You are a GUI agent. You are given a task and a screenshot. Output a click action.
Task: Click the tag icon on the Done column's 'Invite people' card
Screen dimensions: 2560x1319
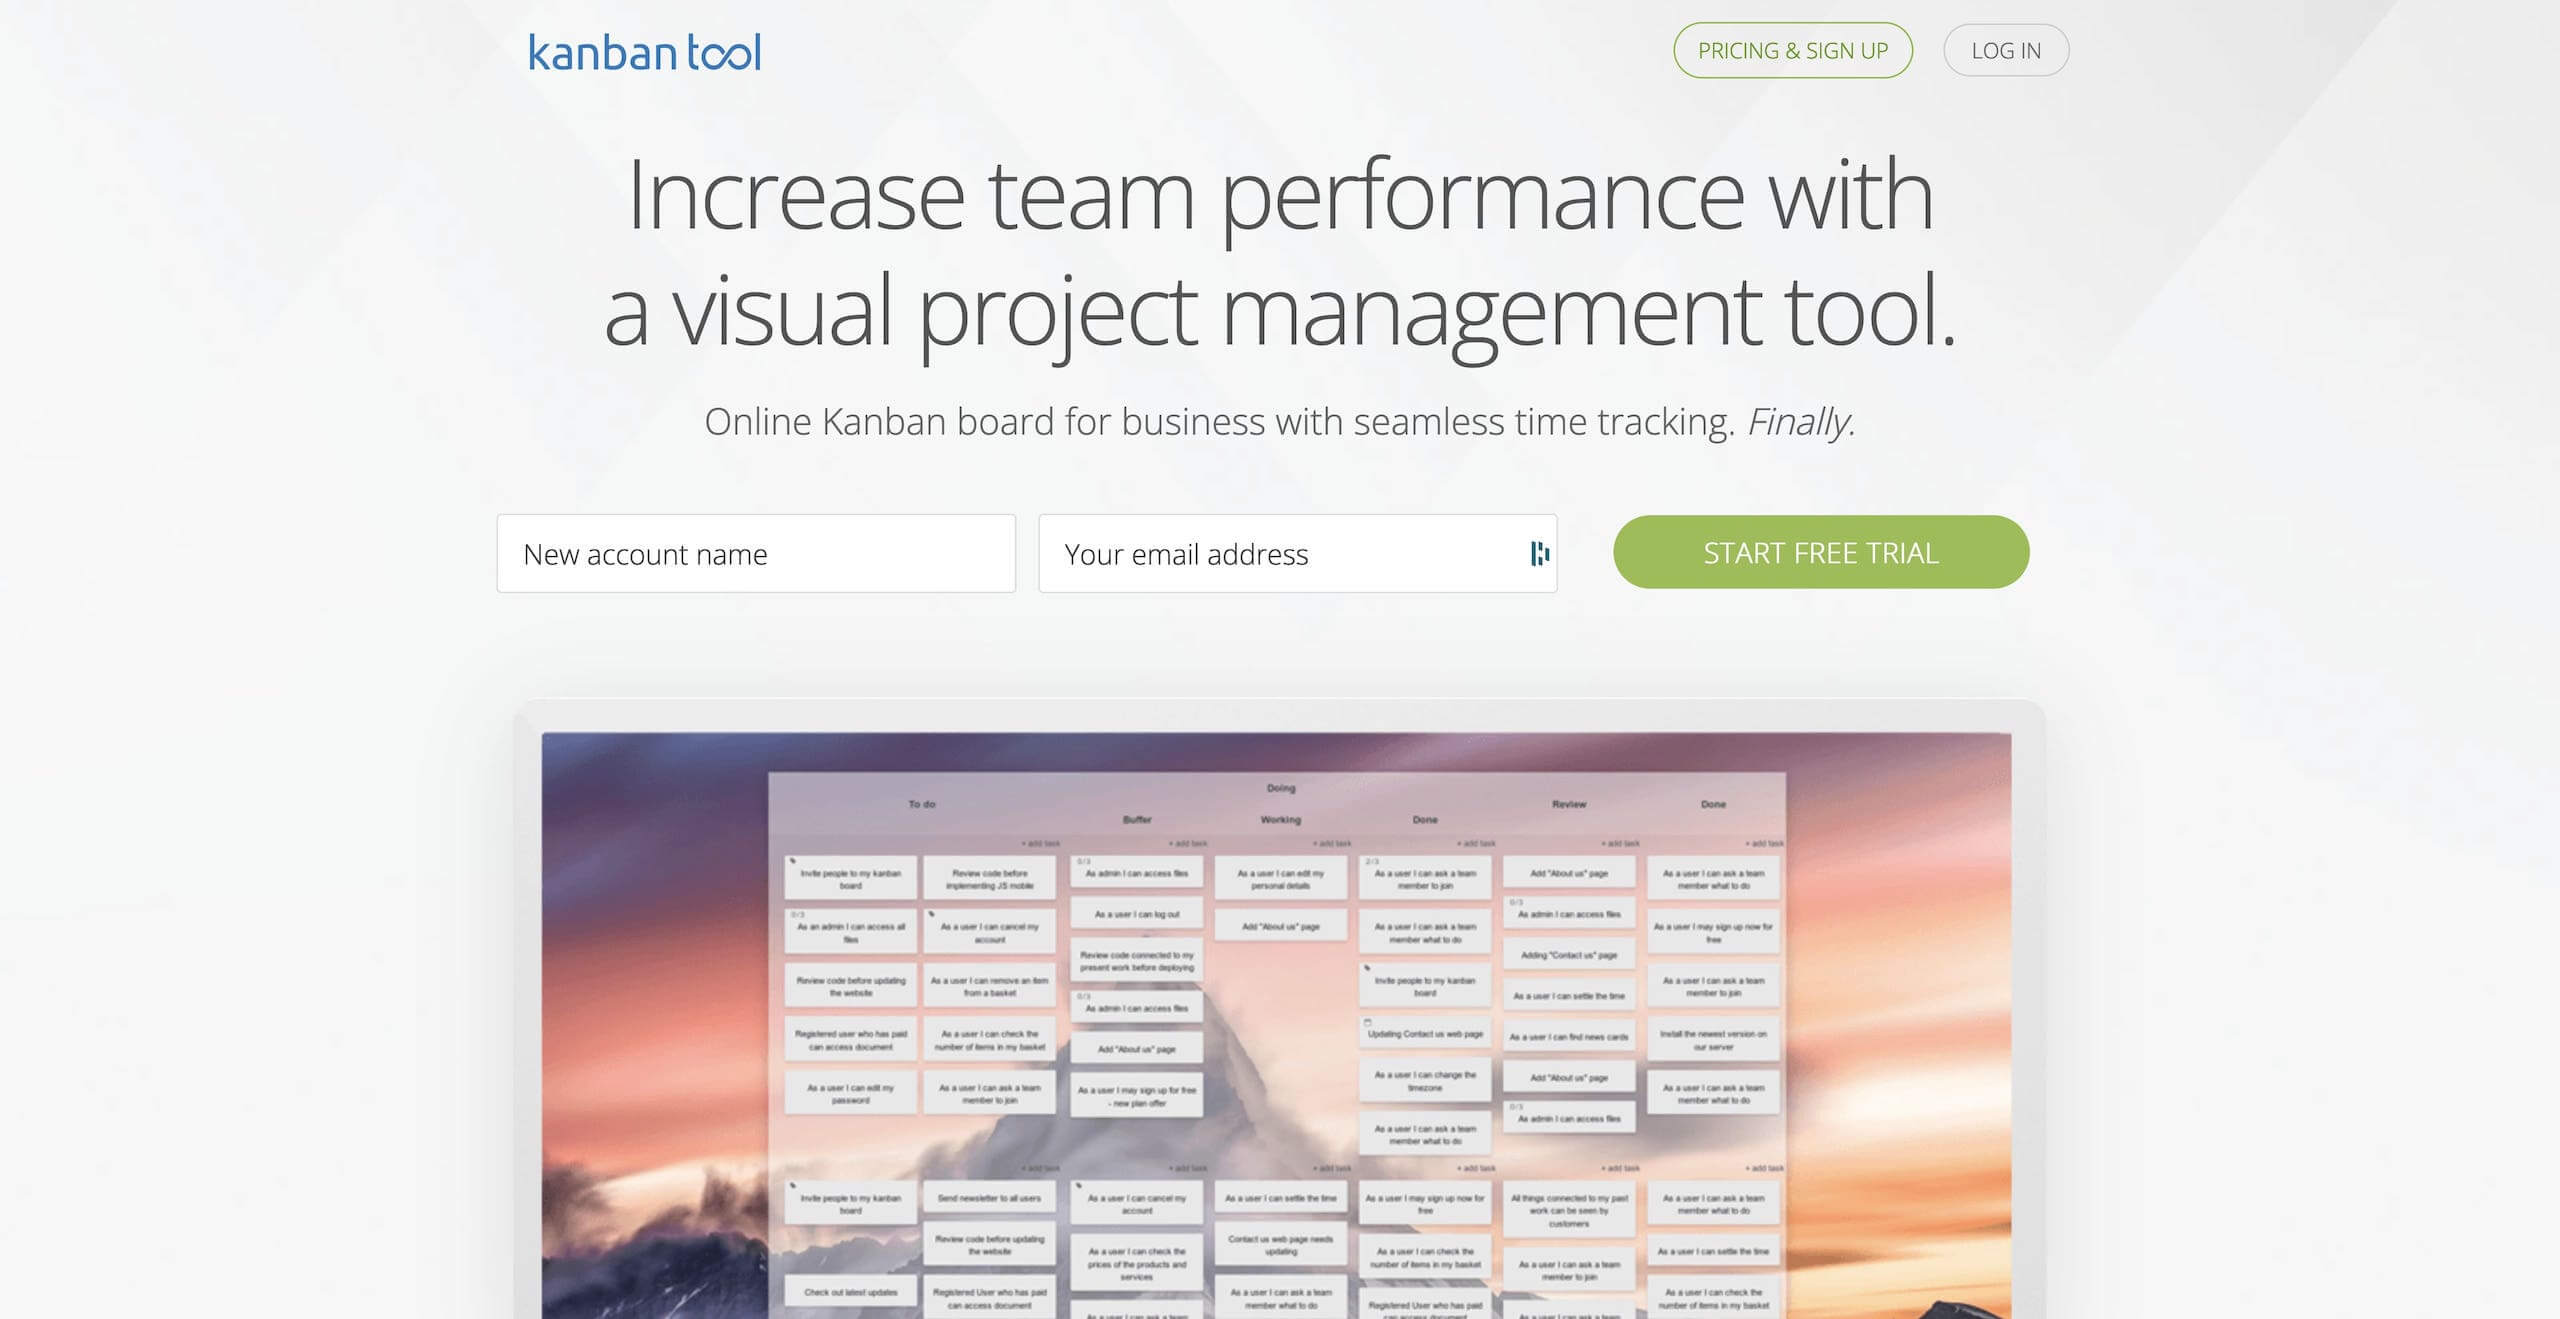[x=1368, y=968]
